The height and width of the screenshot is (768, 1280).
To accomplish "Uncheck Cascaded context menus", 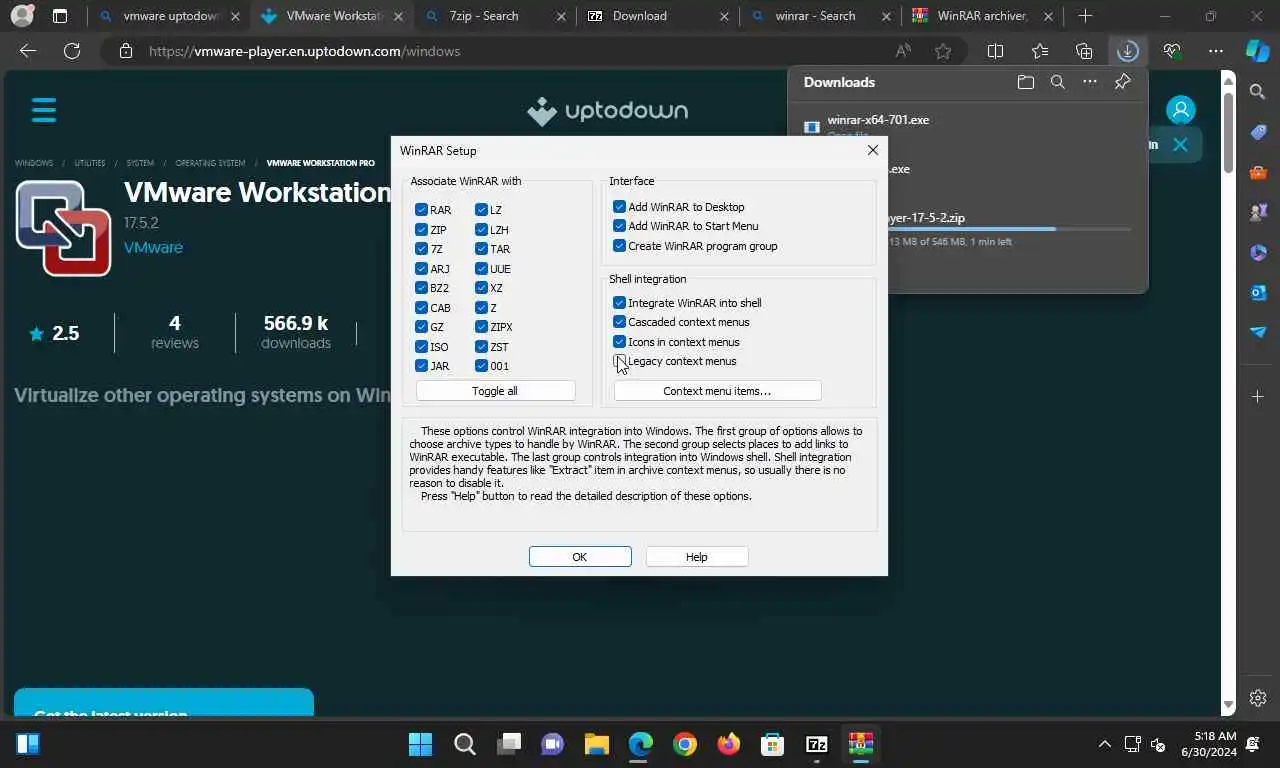I will pyautogui.click(x=619, y=322).
